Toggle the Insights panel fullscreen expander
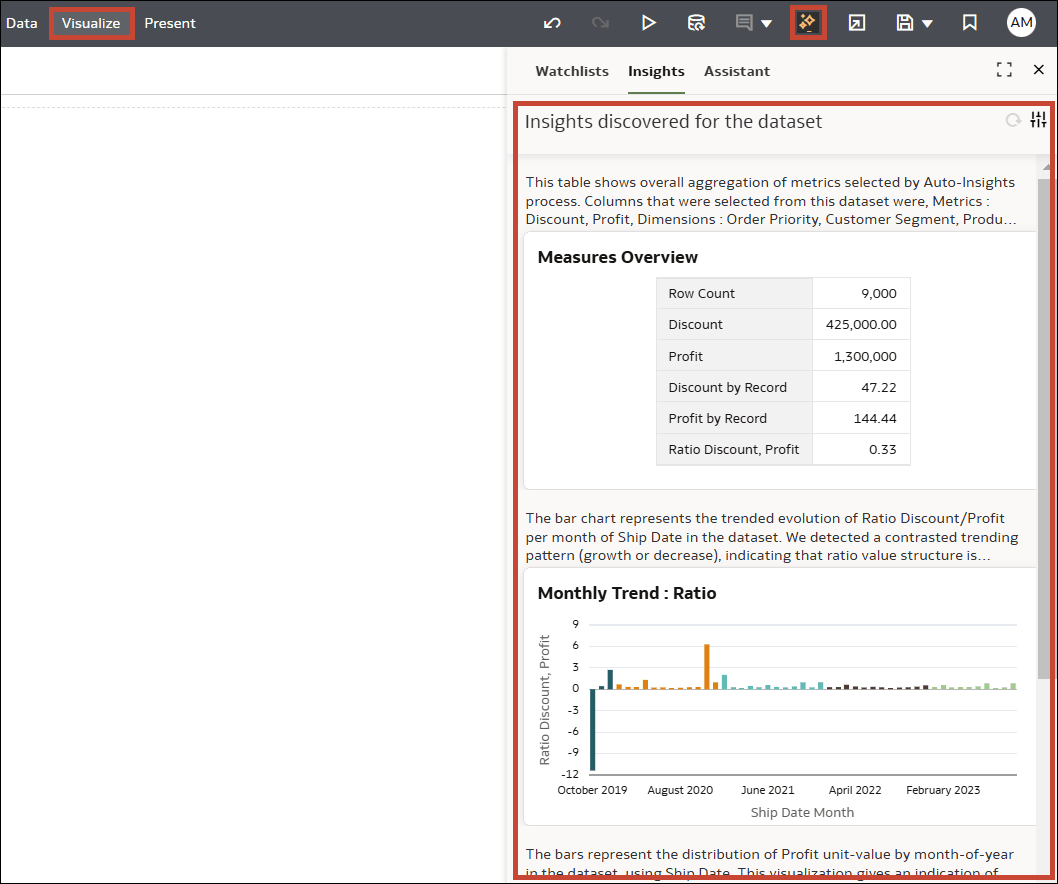The width and height of the screenshot is (1058, 884). point(1004,69)
